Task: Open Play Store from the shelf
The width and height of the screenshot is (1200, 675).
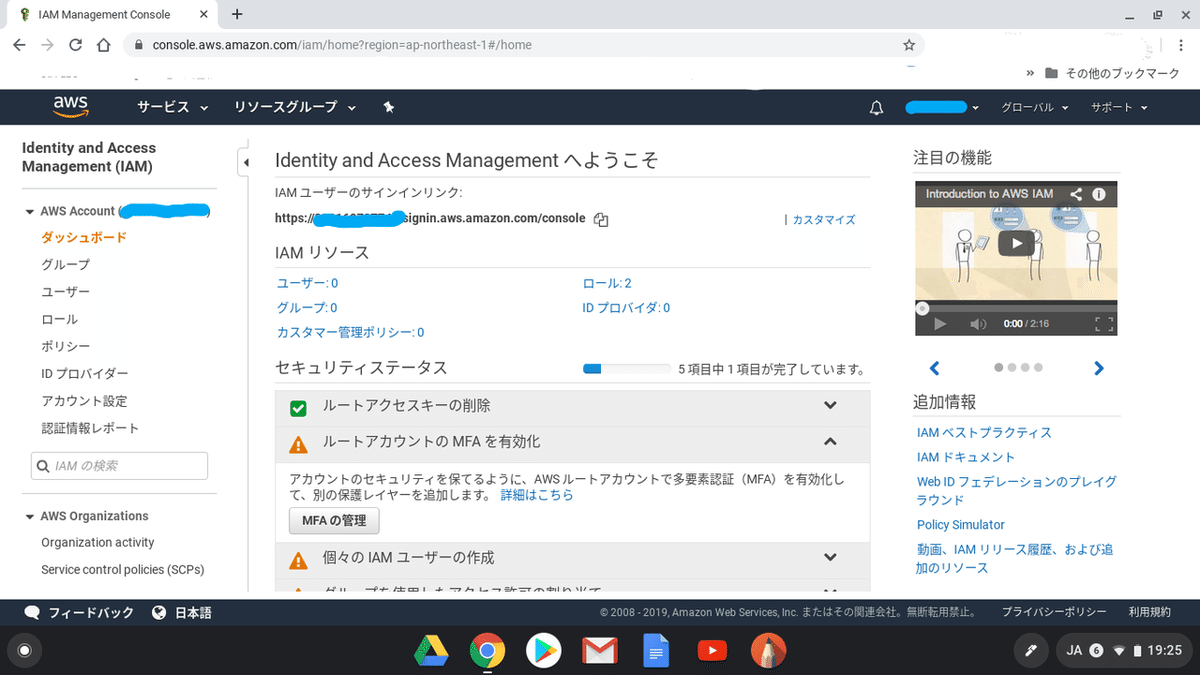Action: (543, 651)
